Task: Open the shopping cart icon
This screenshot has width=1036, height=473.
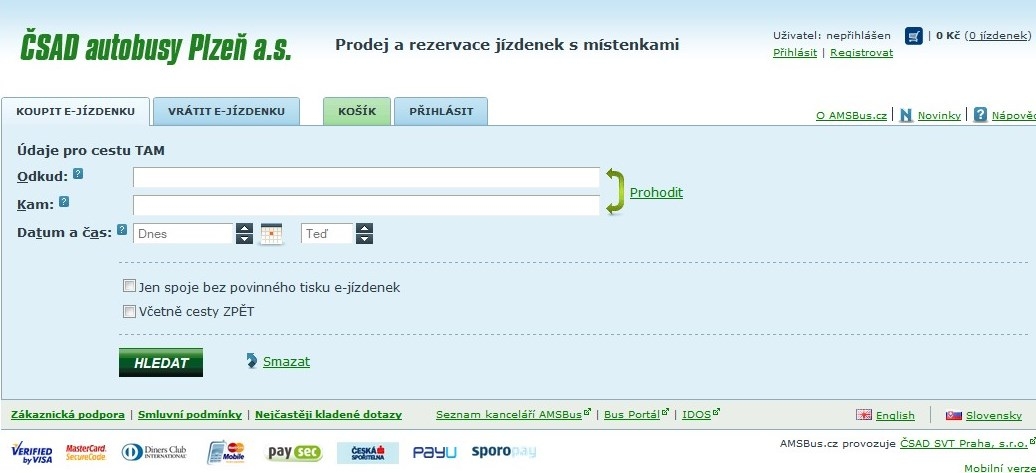Action: tap(913, 36)
